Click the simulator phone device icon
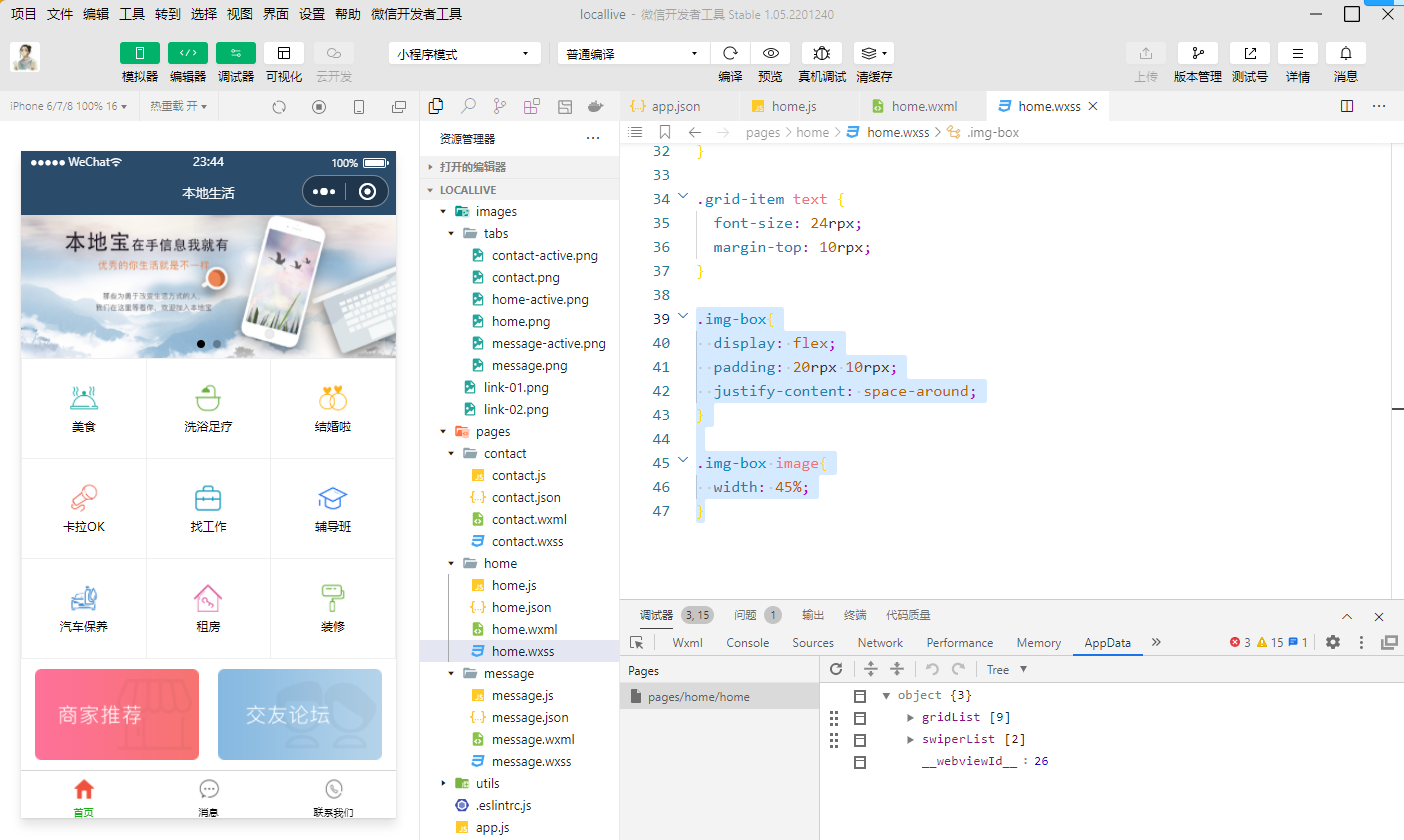The width and height of the screenshot is (1404, 840). 359,106
